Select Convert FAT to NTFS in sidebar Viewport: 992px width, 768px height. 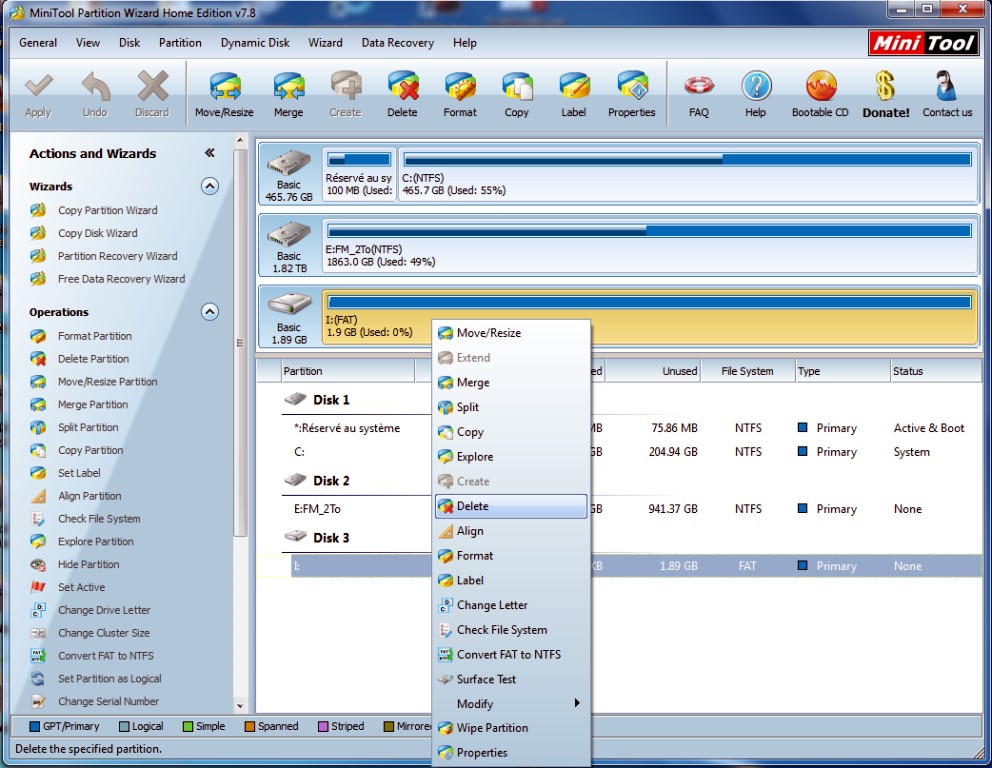[x=106, y=655]
